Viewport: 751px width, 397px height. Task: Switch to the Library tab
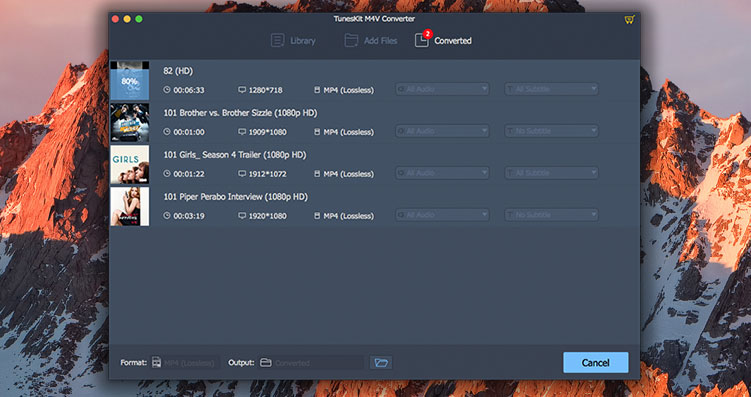coord(293,41)
